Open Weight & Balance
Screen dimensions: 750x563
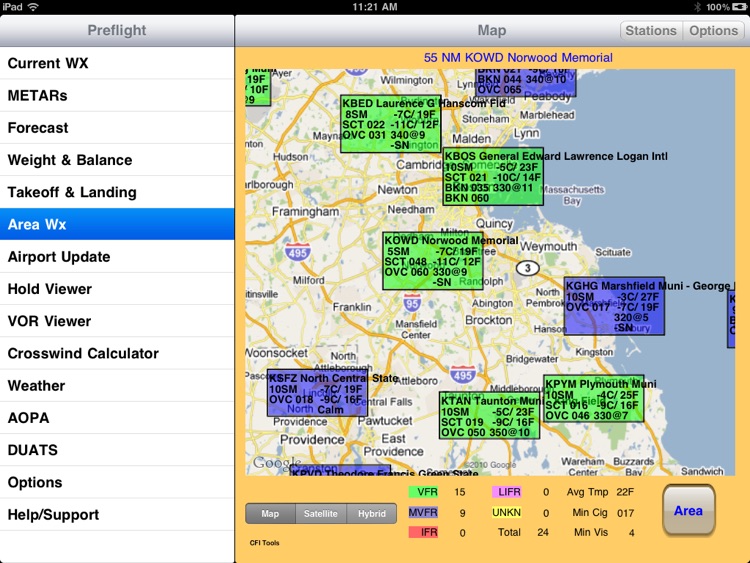pyautogui.click(x=117, y=160)
